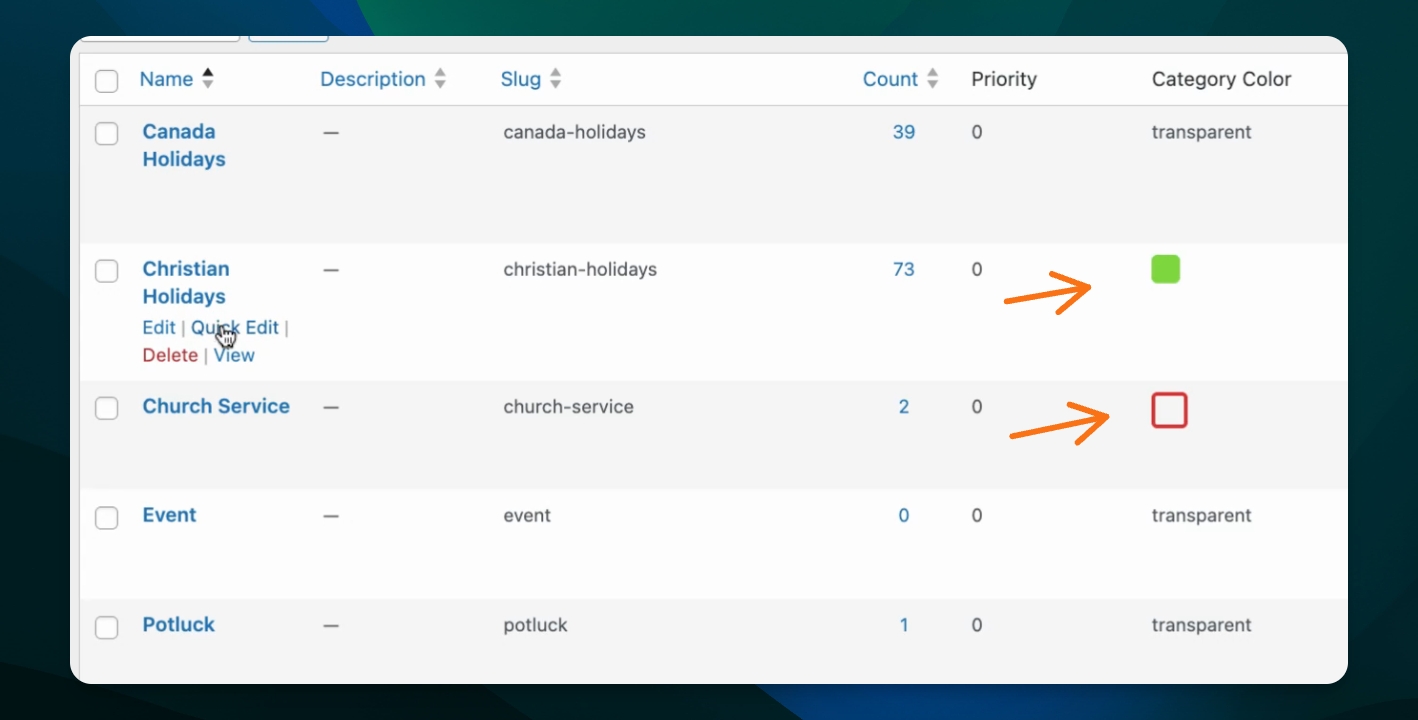Click transparent color value for Event
1418x720 pixels.
1201,515
